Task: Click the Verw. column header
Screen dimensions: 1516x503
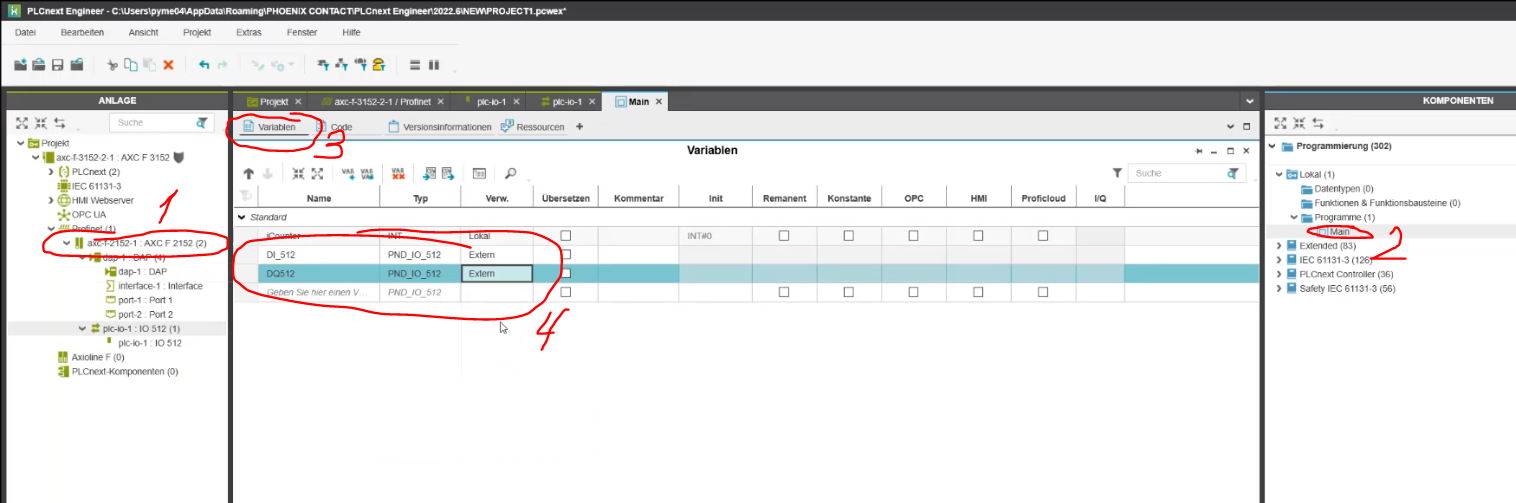Action: (497, 198)
